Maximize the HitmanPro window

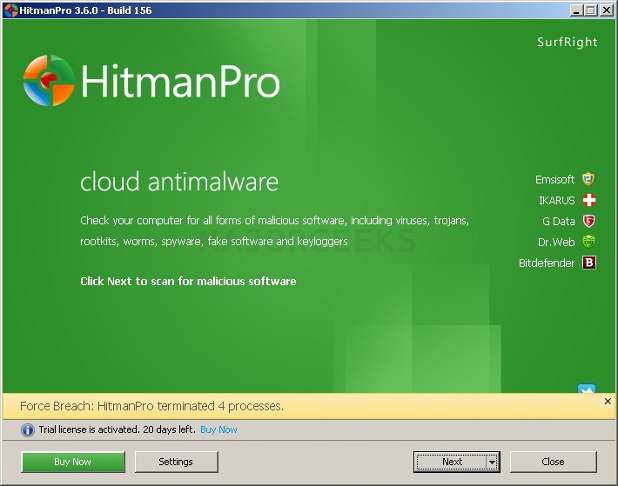(591, 10)
